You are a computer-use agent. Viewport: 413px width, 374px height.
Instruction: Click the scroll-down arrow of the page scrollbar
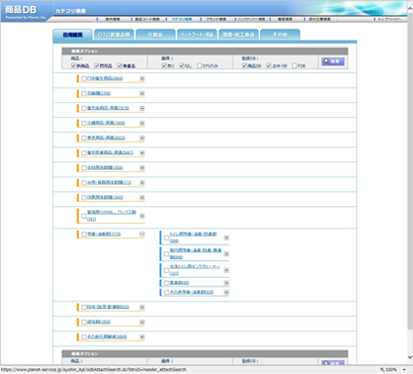pyautogui.click(x=410, y=357)
